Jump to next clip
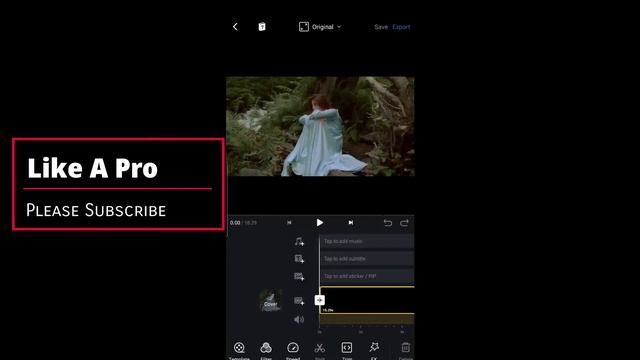 pos(351,222)
